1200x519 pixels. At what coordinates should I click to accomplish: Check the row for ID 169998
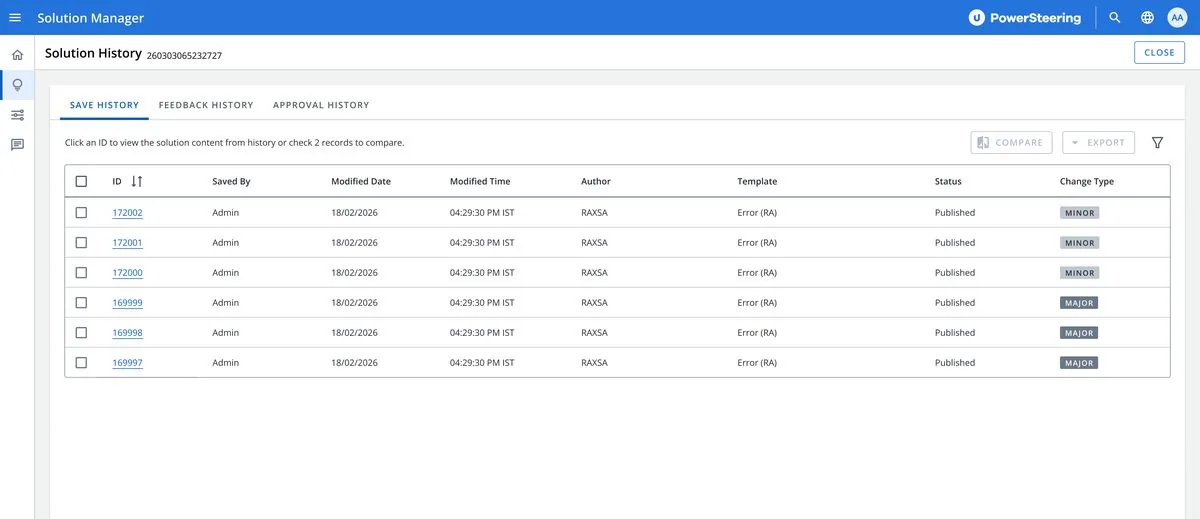click(81, 333)
